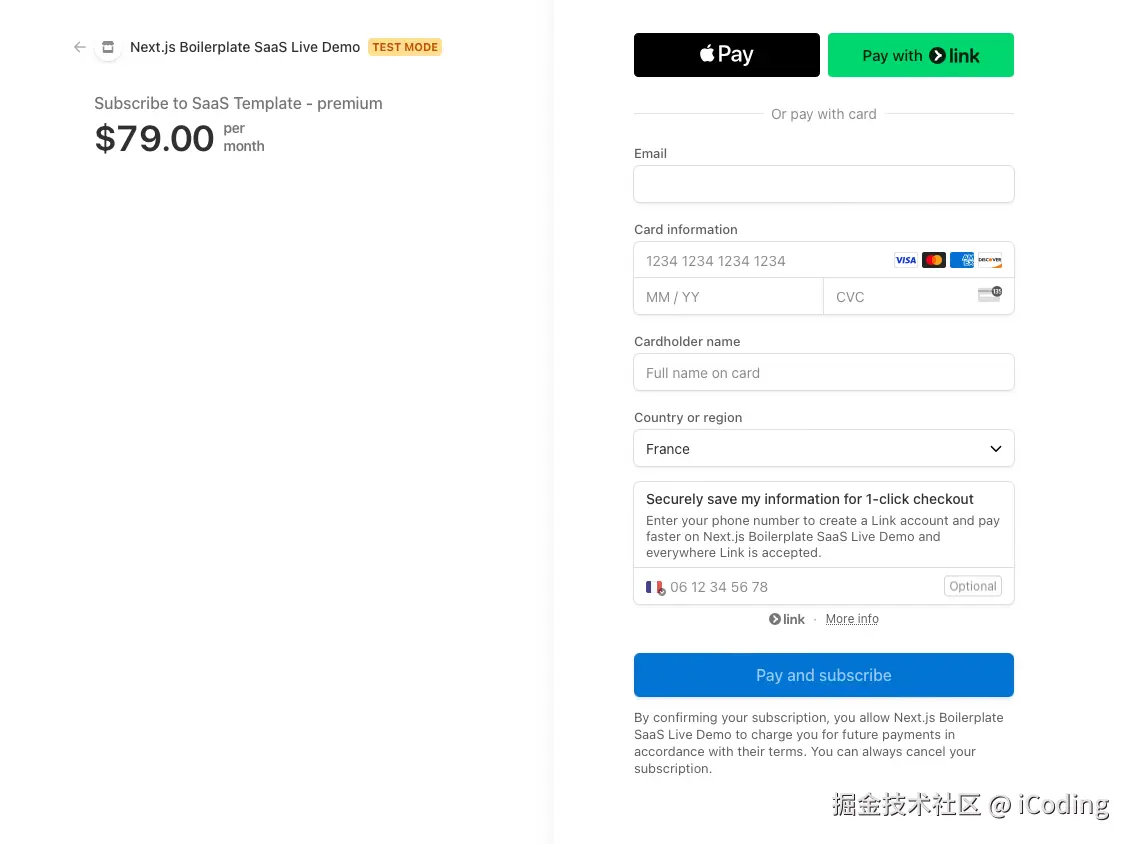Select the MM / YY expiry field
Viewport: 1132px width, 844px height.
tap(728, 297)
